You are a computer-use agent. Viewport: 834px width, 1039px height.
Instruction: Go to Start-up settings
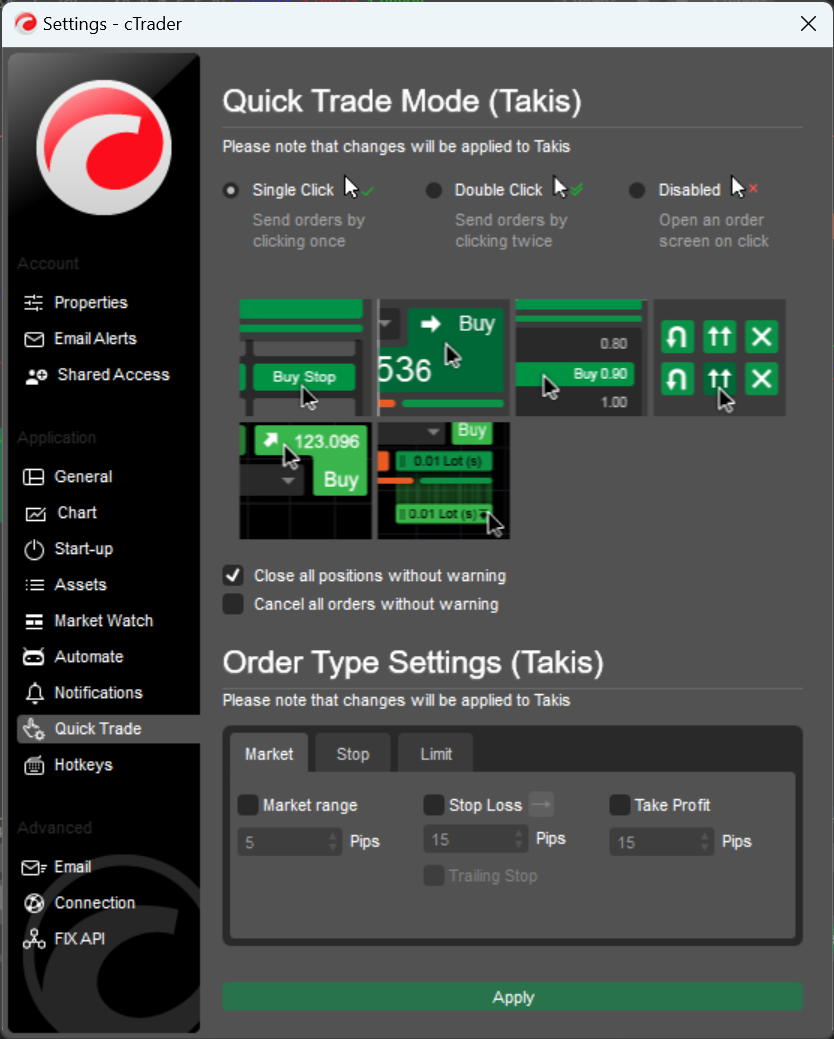(83, 549)
